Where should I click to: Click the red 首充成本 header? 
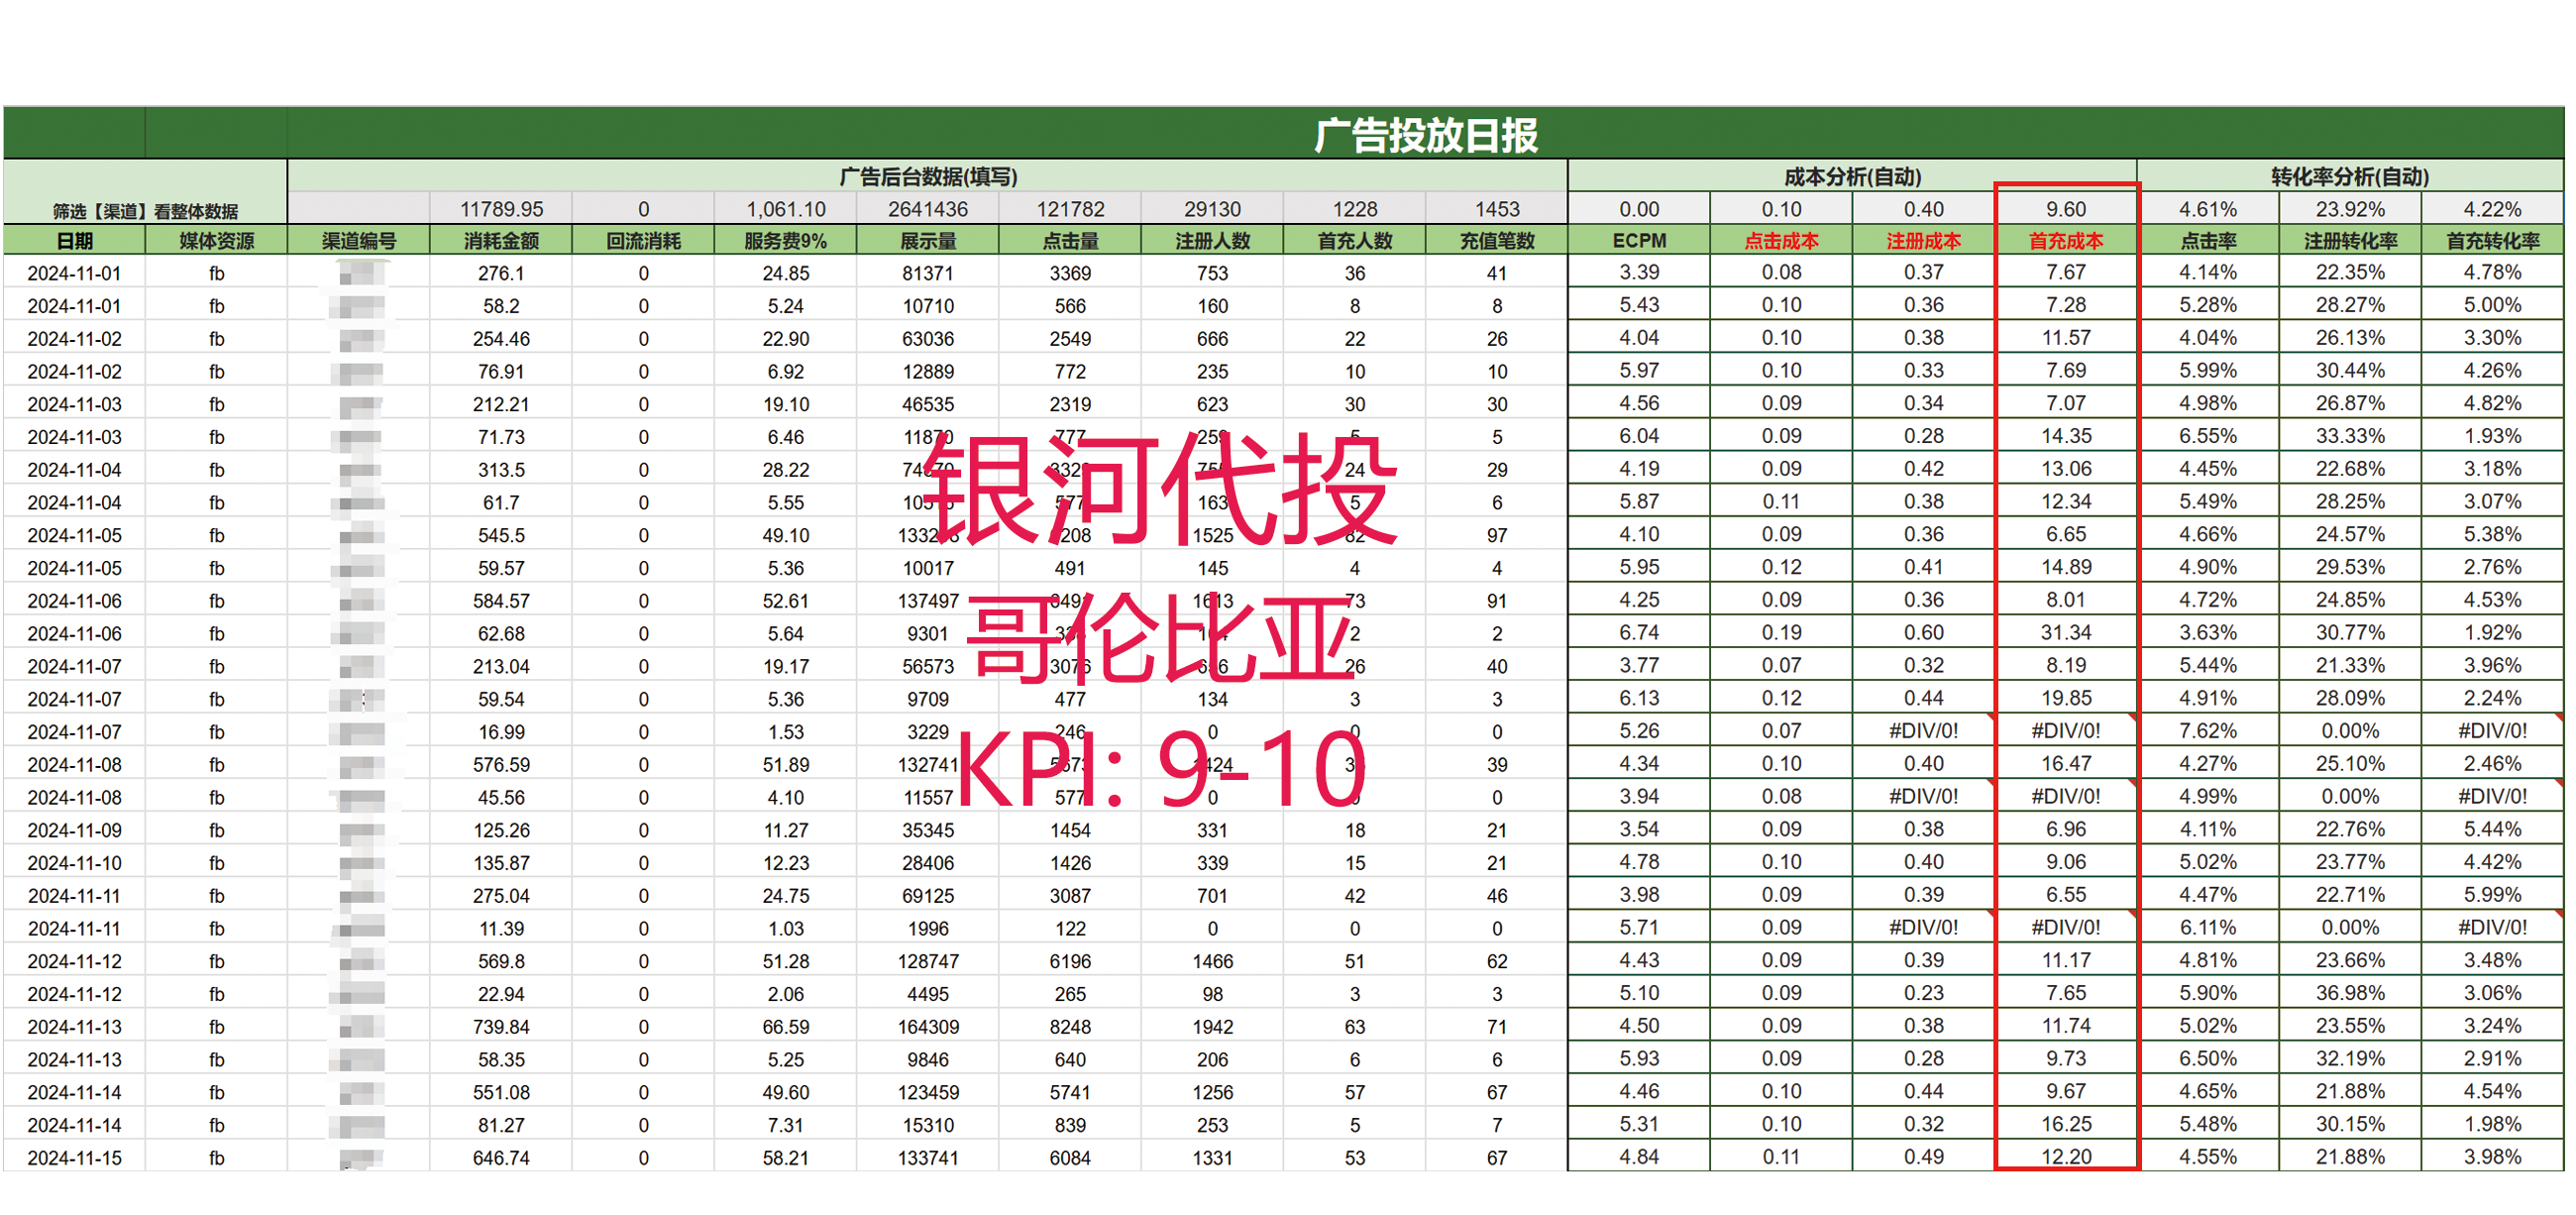click(2066, 241)
